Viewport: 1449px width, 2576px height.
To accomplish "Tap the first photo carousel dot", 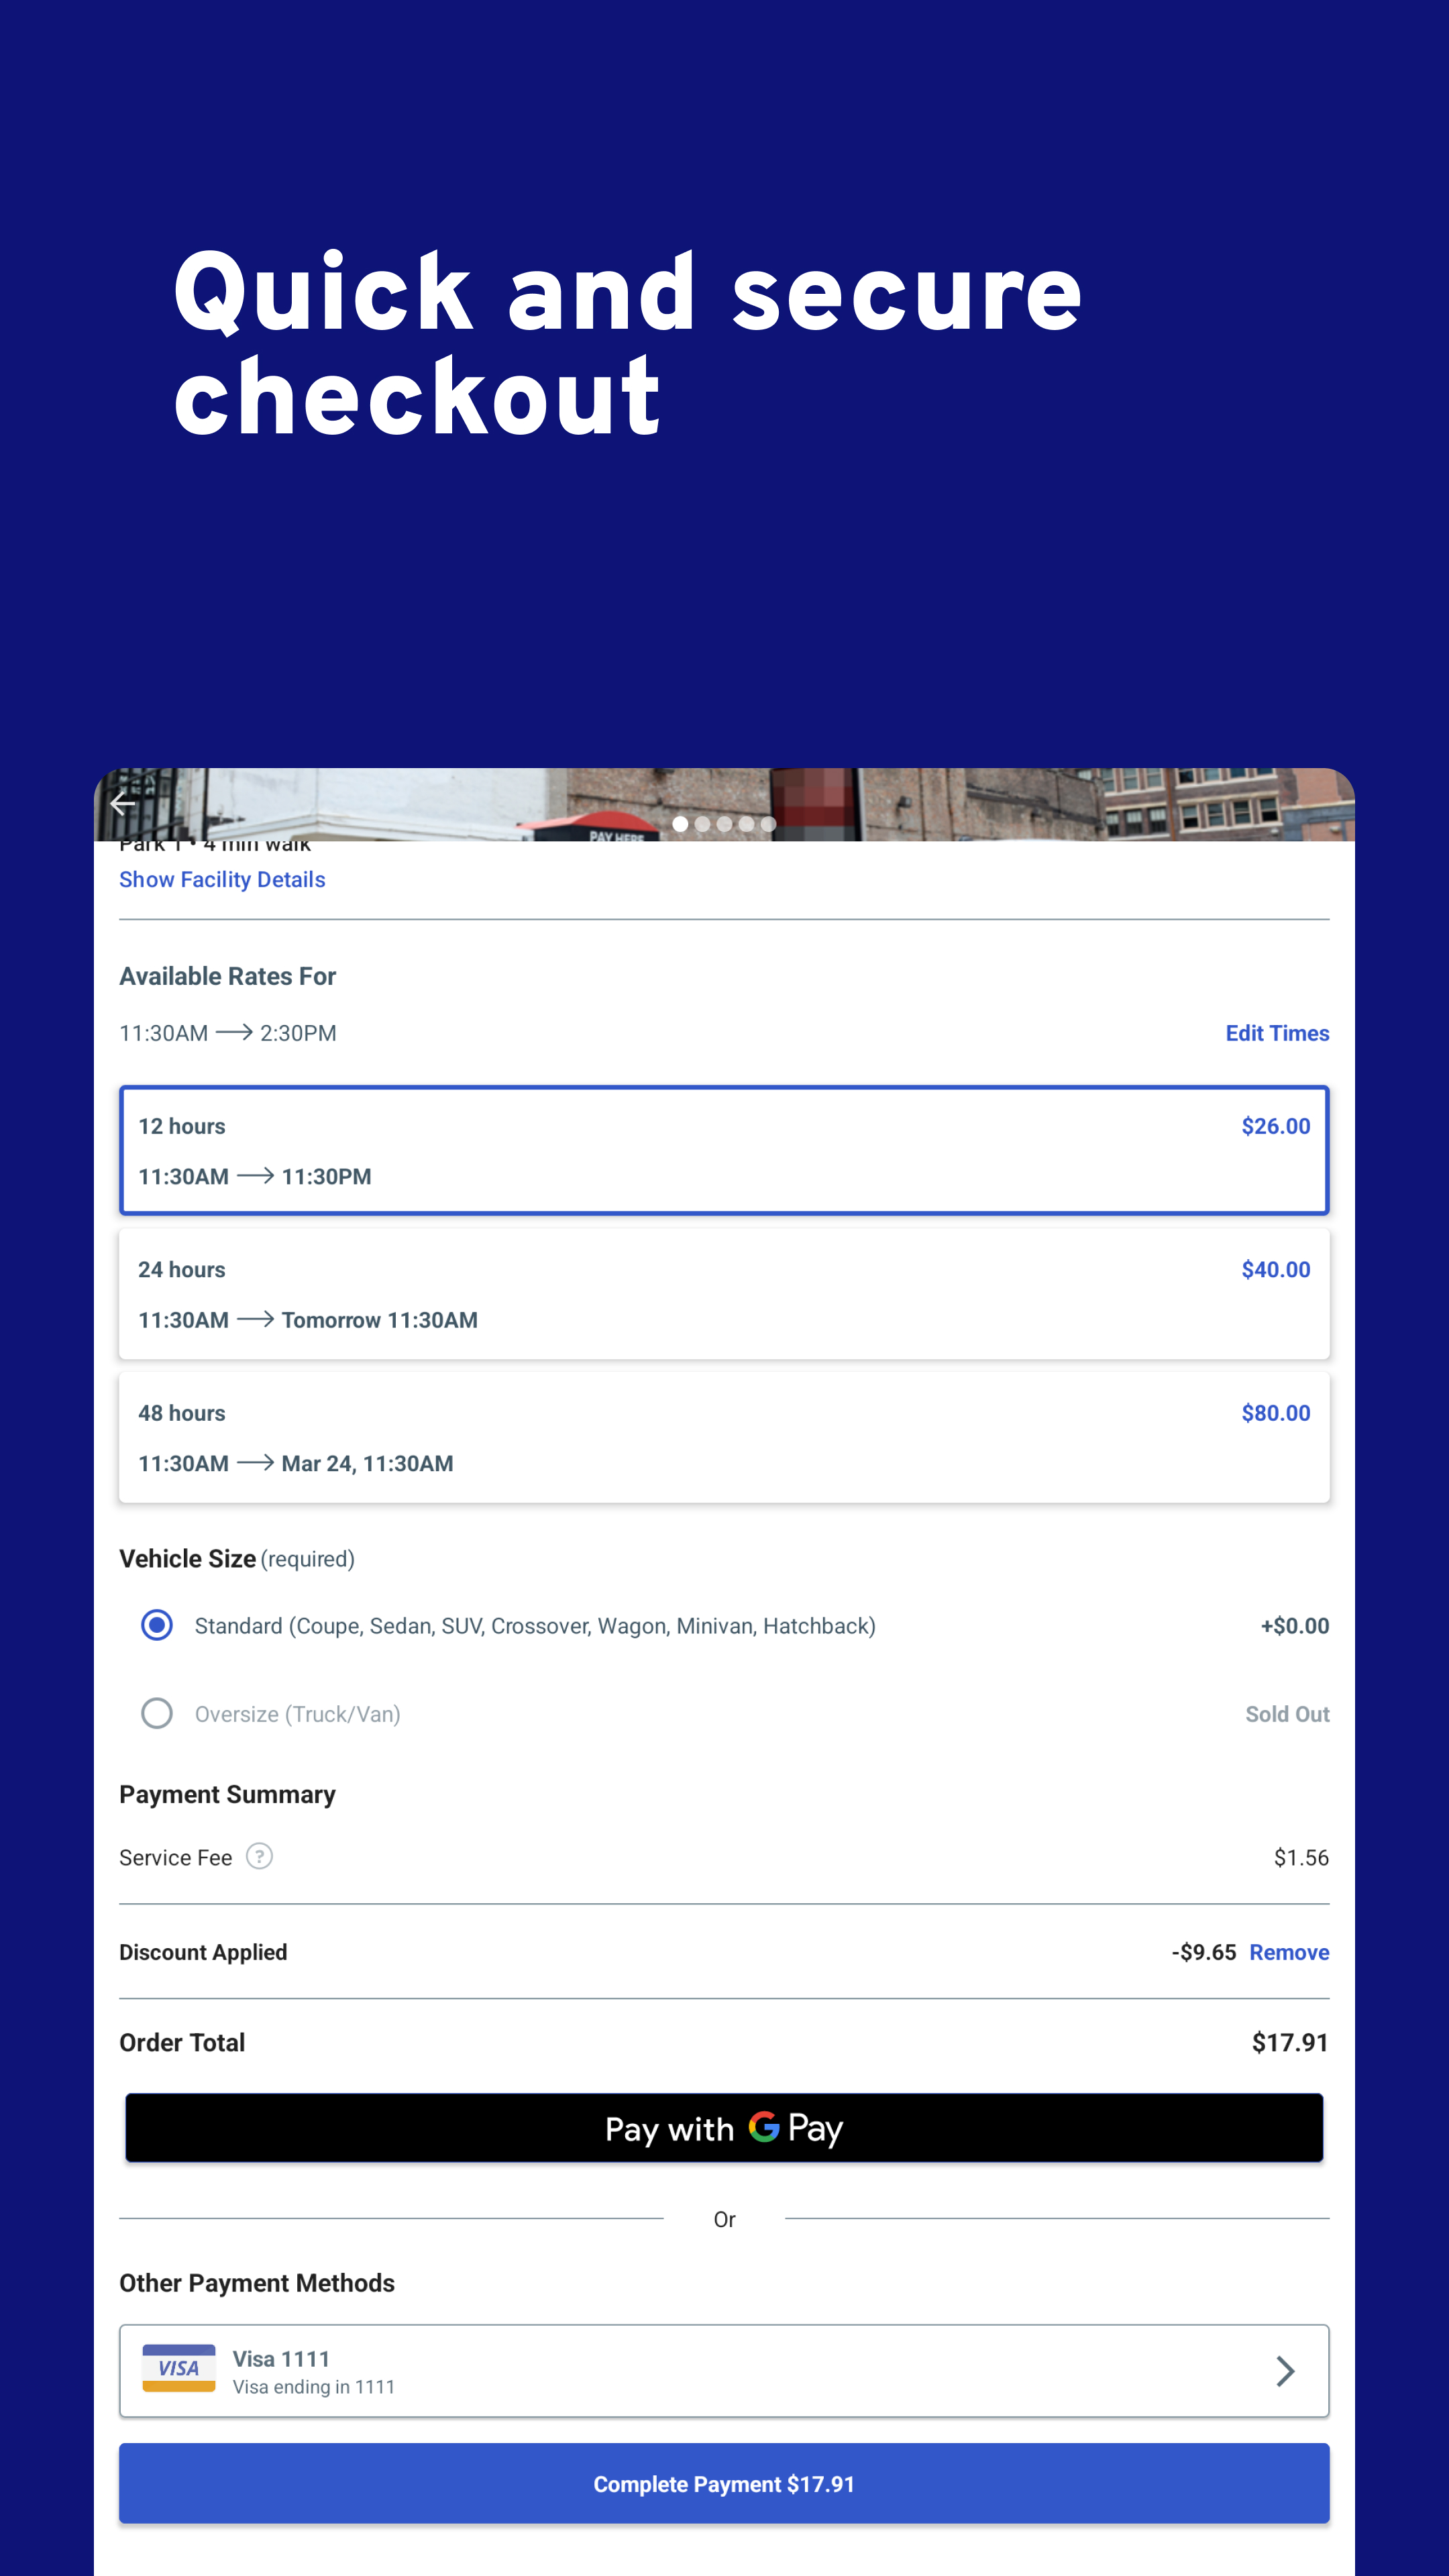I will pyautogui.click(x=680, y=824).
